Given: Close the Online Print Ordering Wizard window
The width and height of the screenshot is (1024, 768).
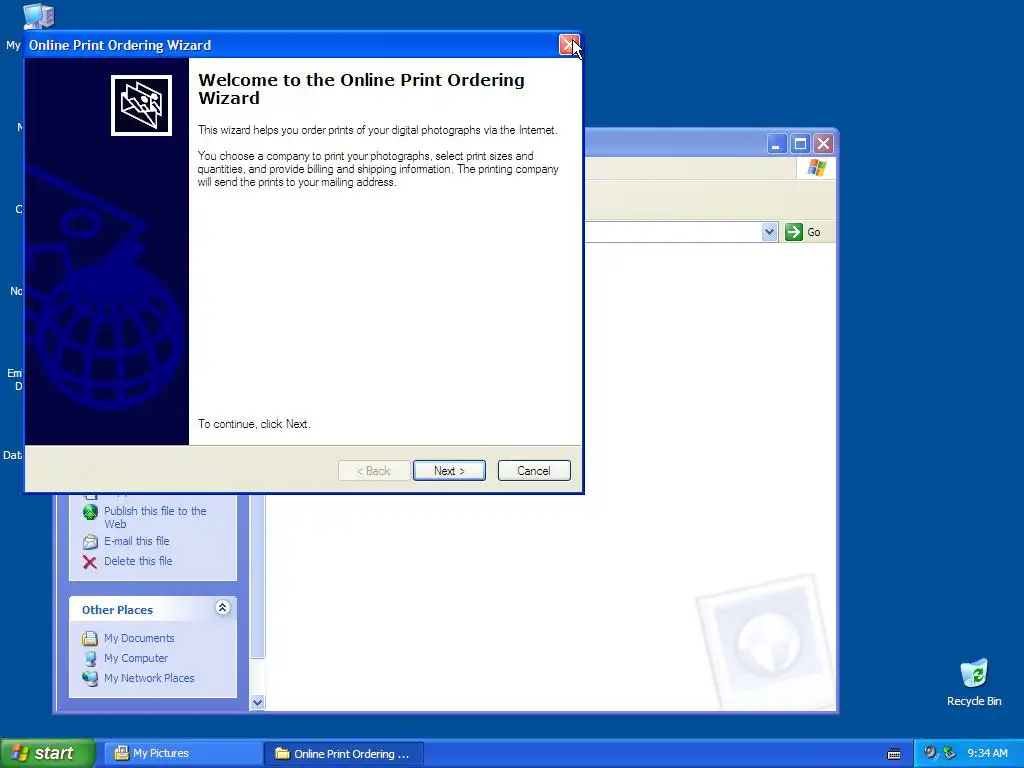Looking at the screenshot, I should 569,45.
